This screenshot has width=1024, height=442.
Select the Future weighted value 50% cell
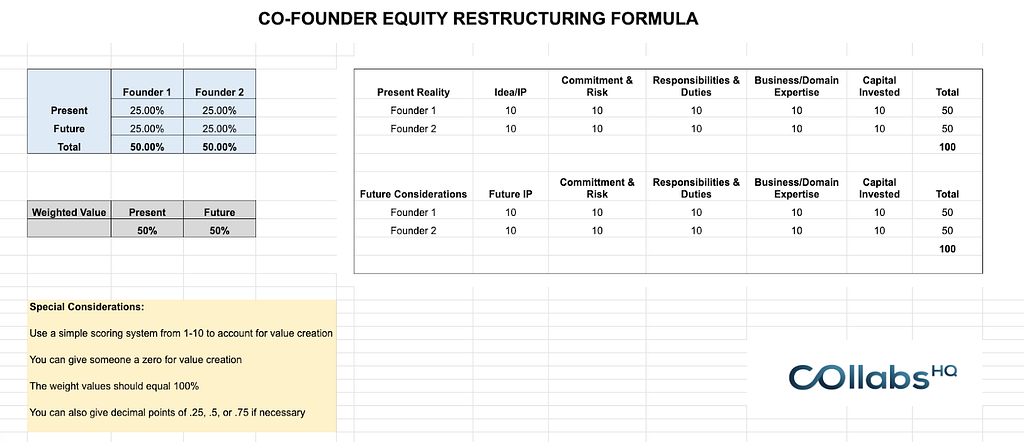[x=219, y=230]
